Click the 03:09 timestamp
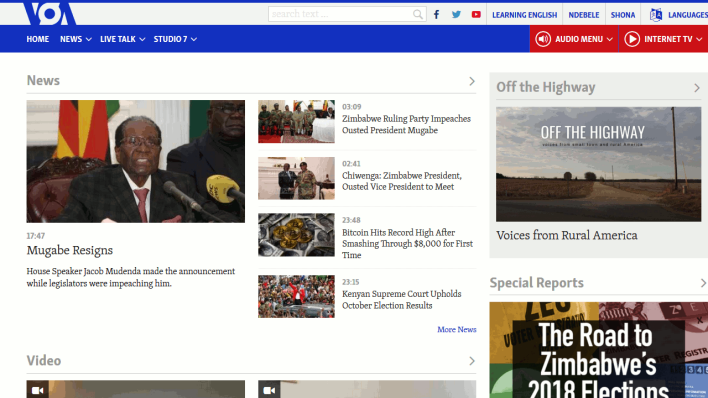The height and width of the screenshot is (398, 708). click(x=351, y=107)
